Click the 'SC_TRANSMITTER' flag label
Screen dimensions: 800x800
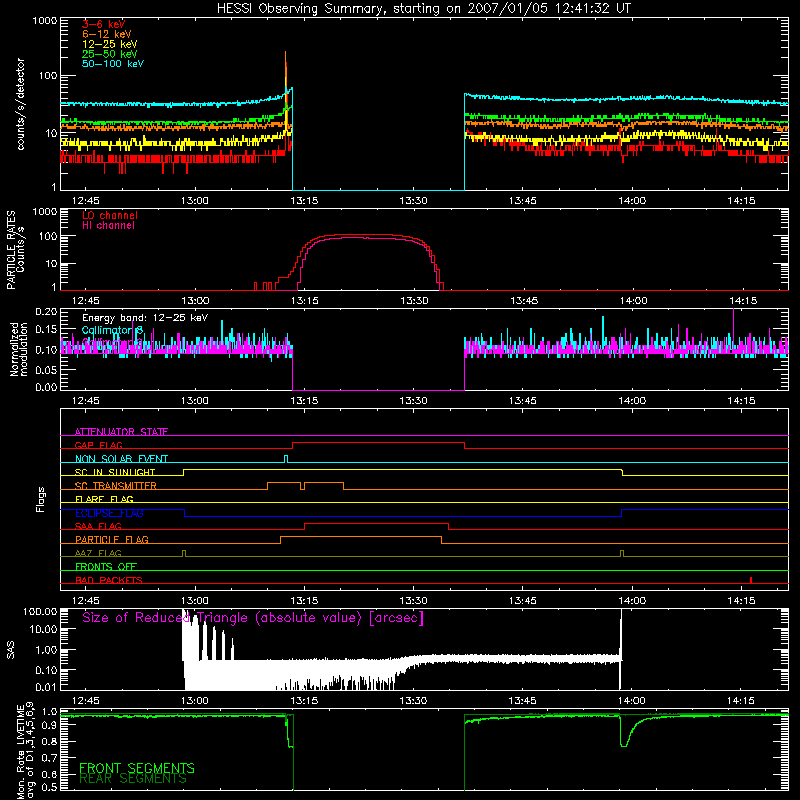[115, 485]
